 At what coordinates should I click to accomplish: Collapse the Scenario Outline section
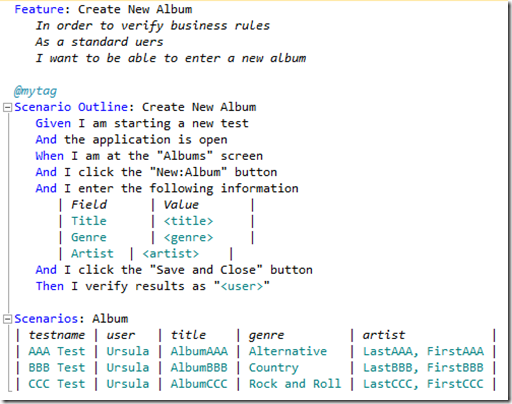pos(7,108)
